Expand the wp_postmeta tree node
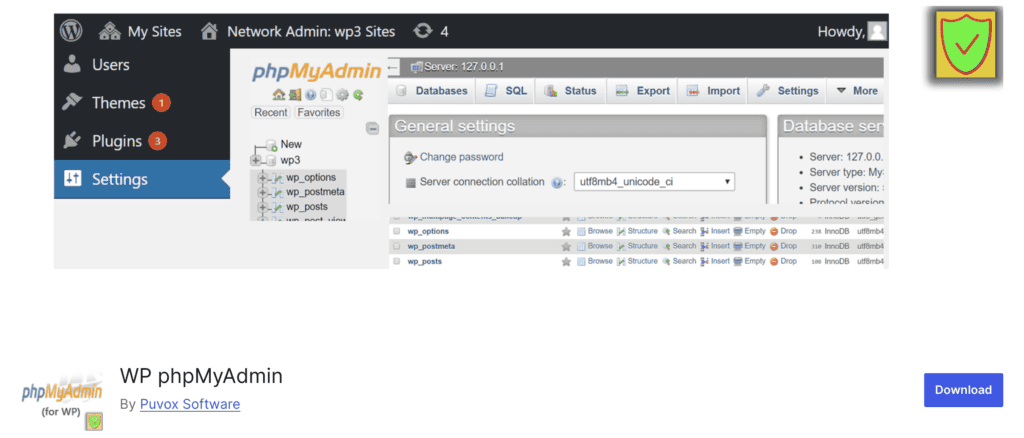 tap(263, 193)
